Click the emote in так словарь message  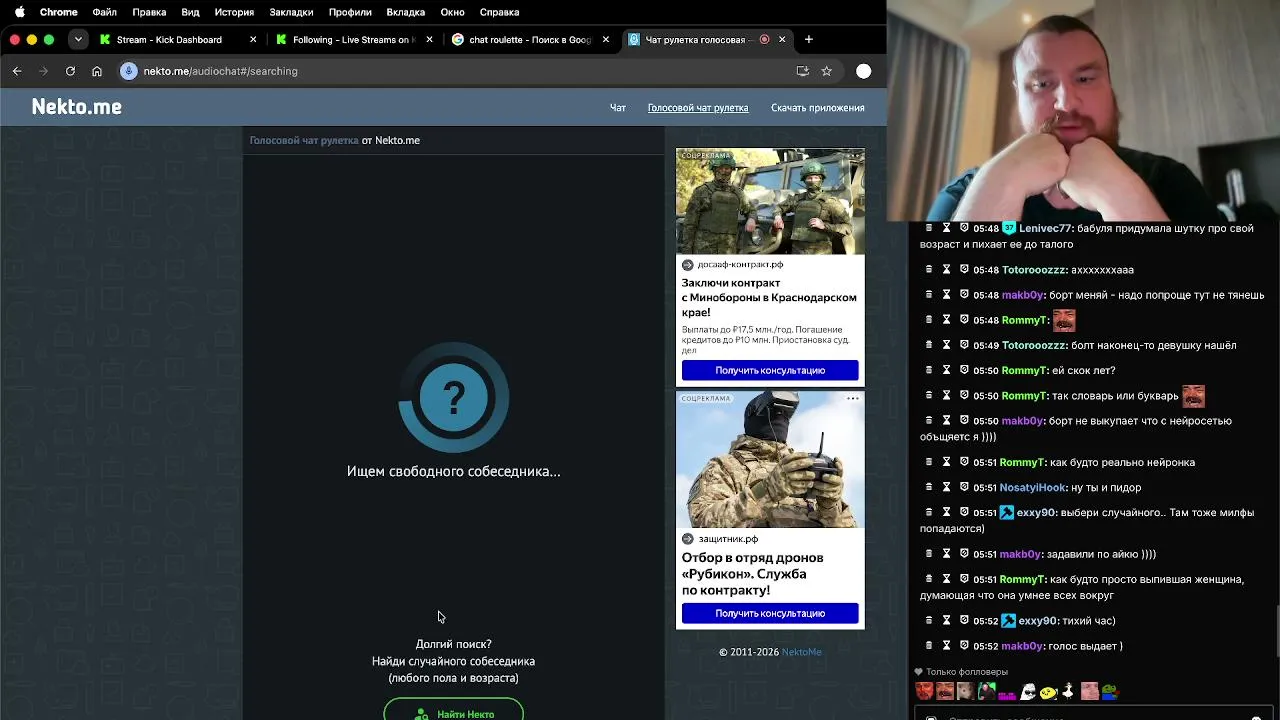pos(1193,396)
